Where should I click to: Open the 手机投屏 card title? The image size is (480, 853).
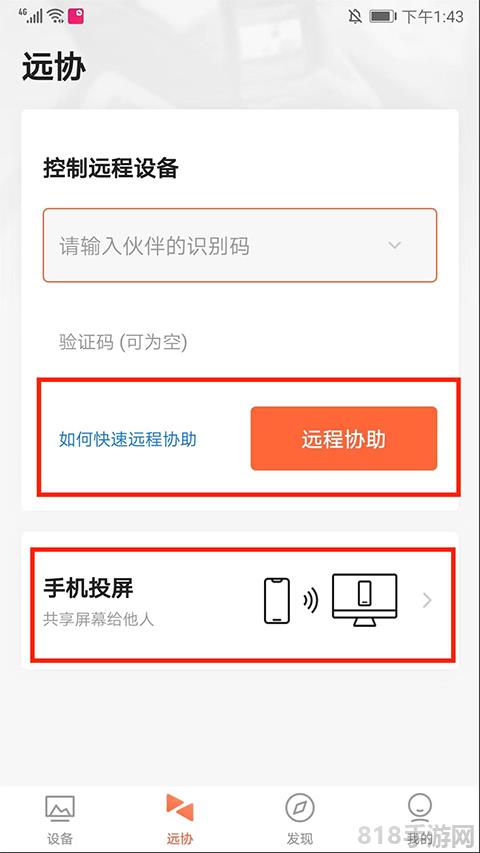[x=88, y=588]
